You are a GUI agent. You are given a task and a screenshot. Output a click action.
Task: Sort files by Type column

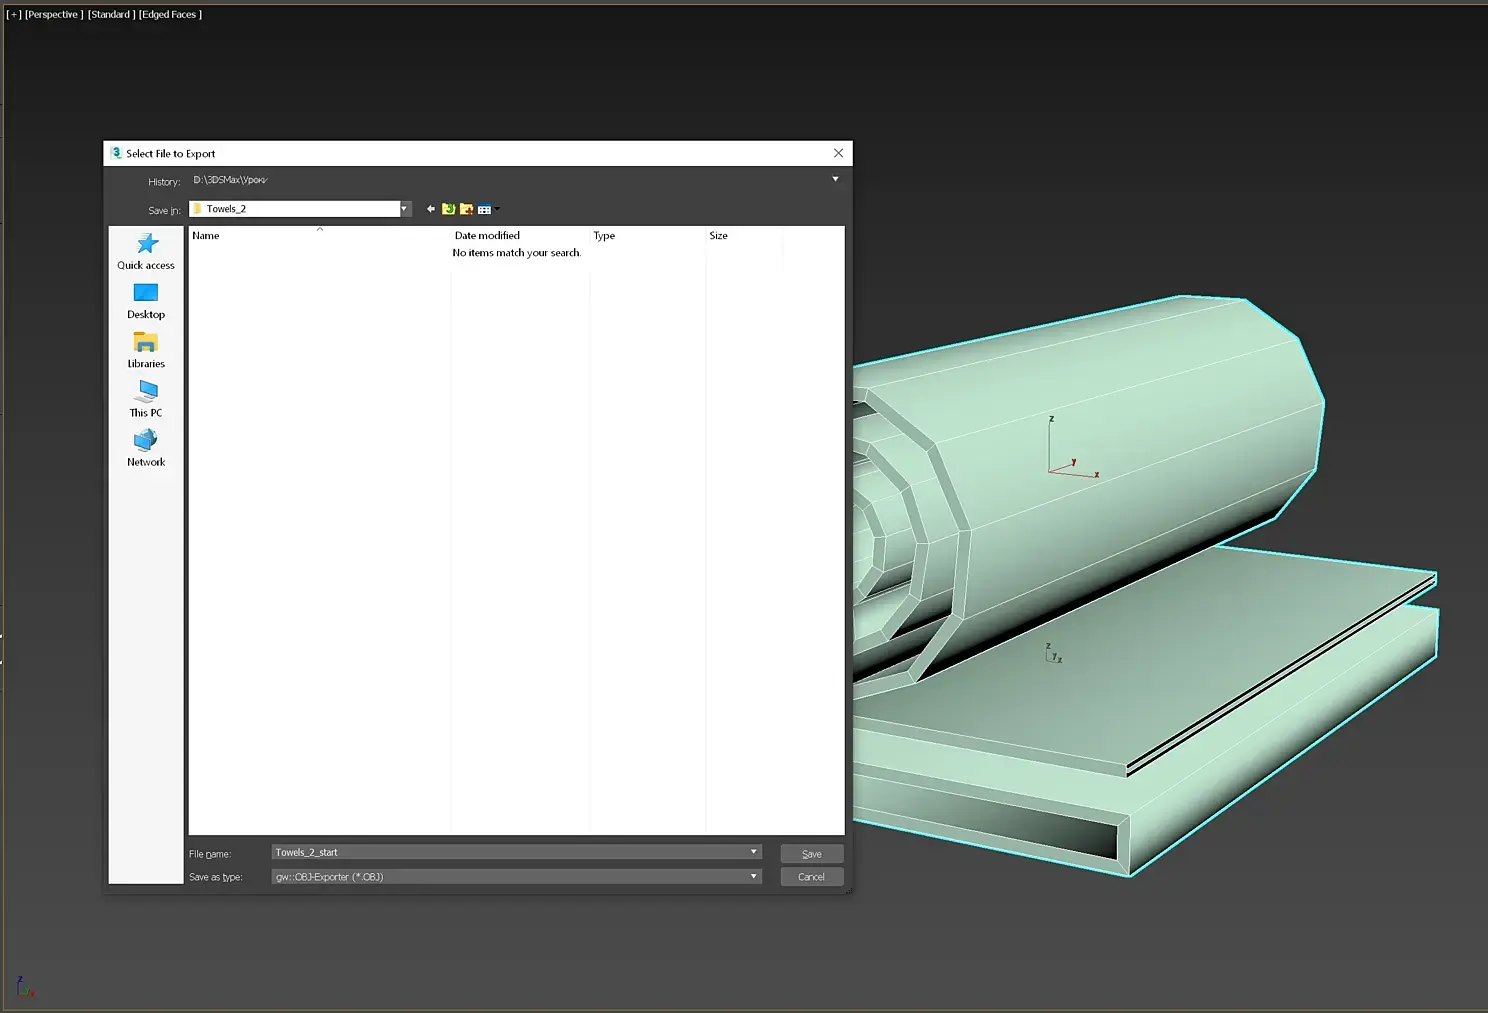(648, 236)
